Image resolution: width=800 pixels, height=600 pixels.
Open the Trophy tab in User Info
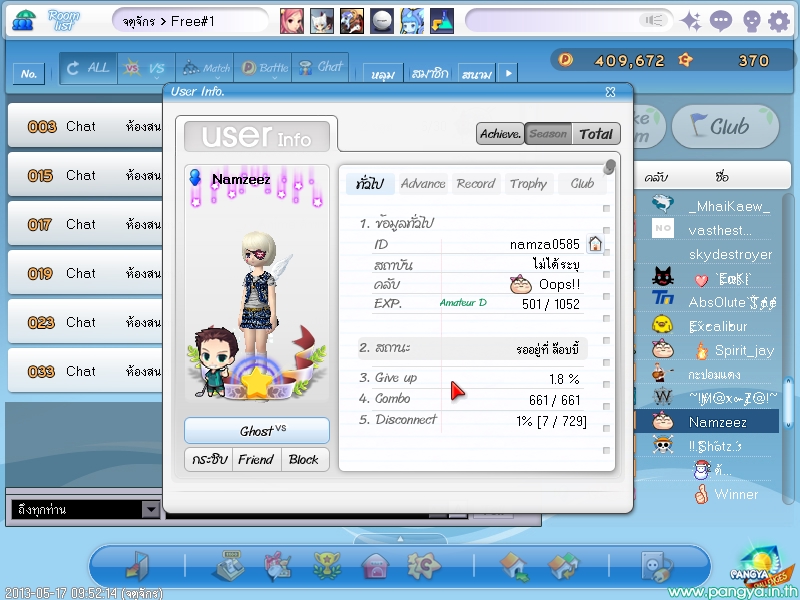click(528, 184)
